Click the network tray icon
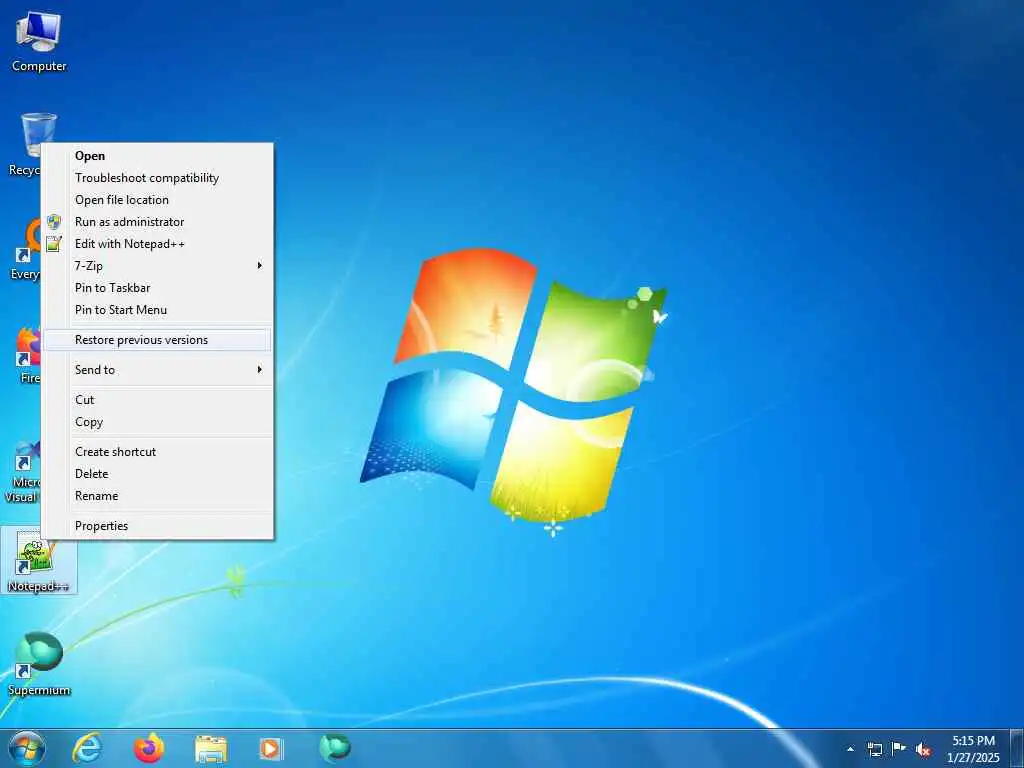 874,749
